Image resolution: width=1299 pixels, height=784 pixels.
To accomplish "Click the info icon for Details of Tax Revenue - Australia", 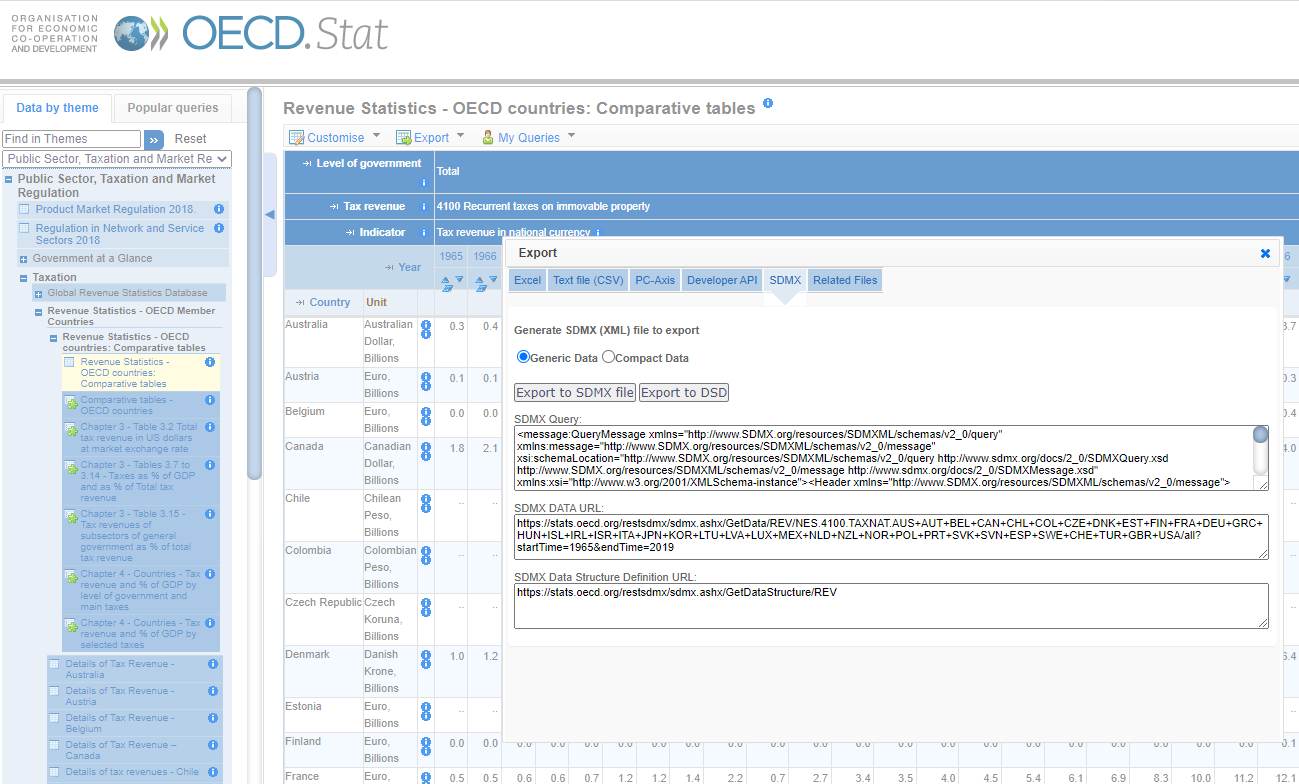I will 213,664.
